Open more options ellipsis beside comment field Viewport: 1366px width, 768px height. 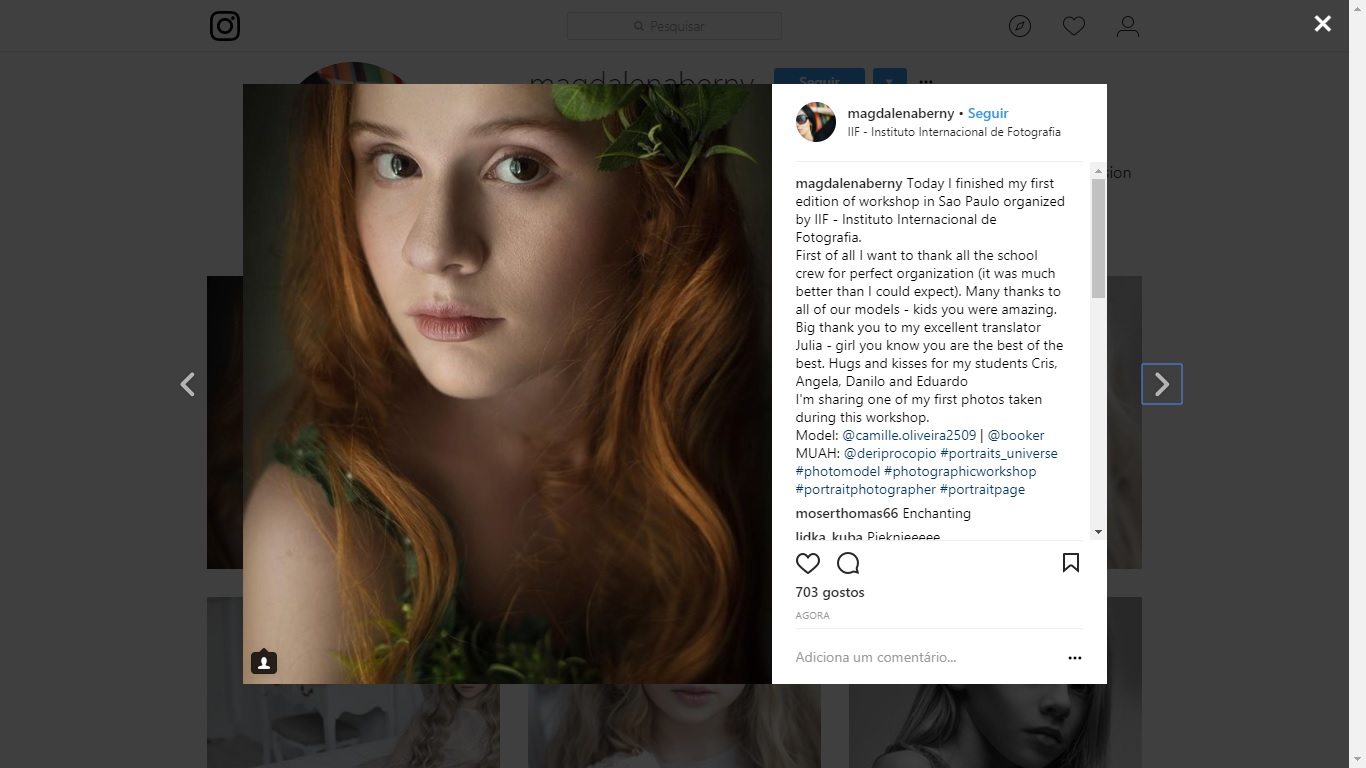1074,658
